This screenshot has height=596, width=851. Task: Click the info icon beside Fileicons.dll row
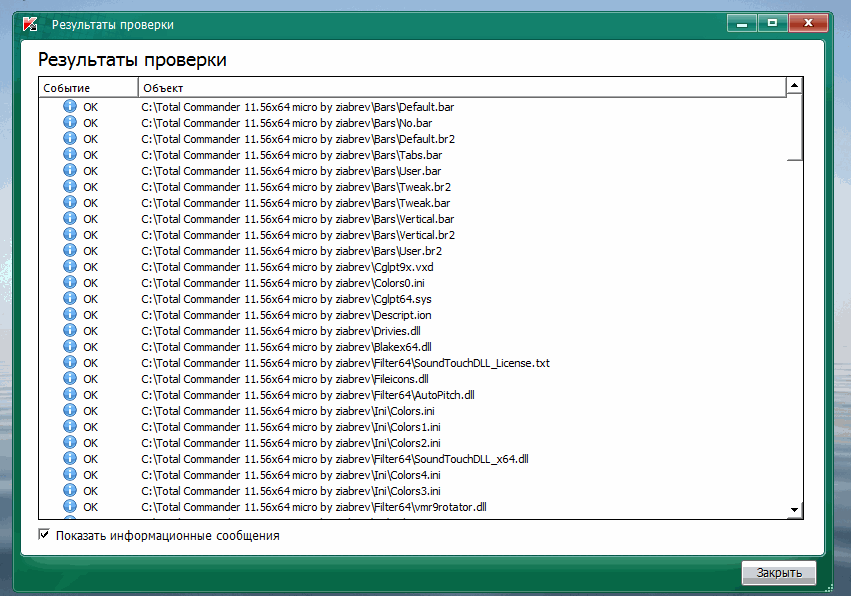[70, 378]
